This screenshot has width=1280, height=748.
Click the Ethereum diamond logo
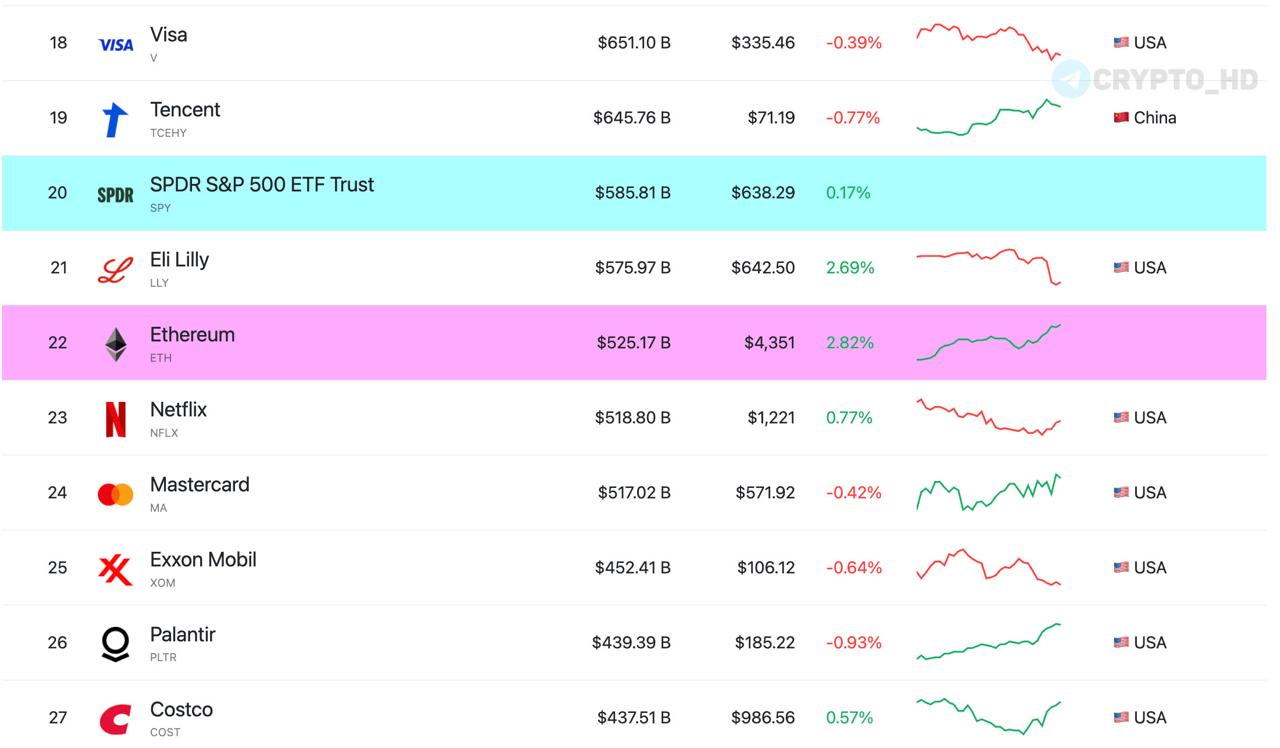click(116, 344)
